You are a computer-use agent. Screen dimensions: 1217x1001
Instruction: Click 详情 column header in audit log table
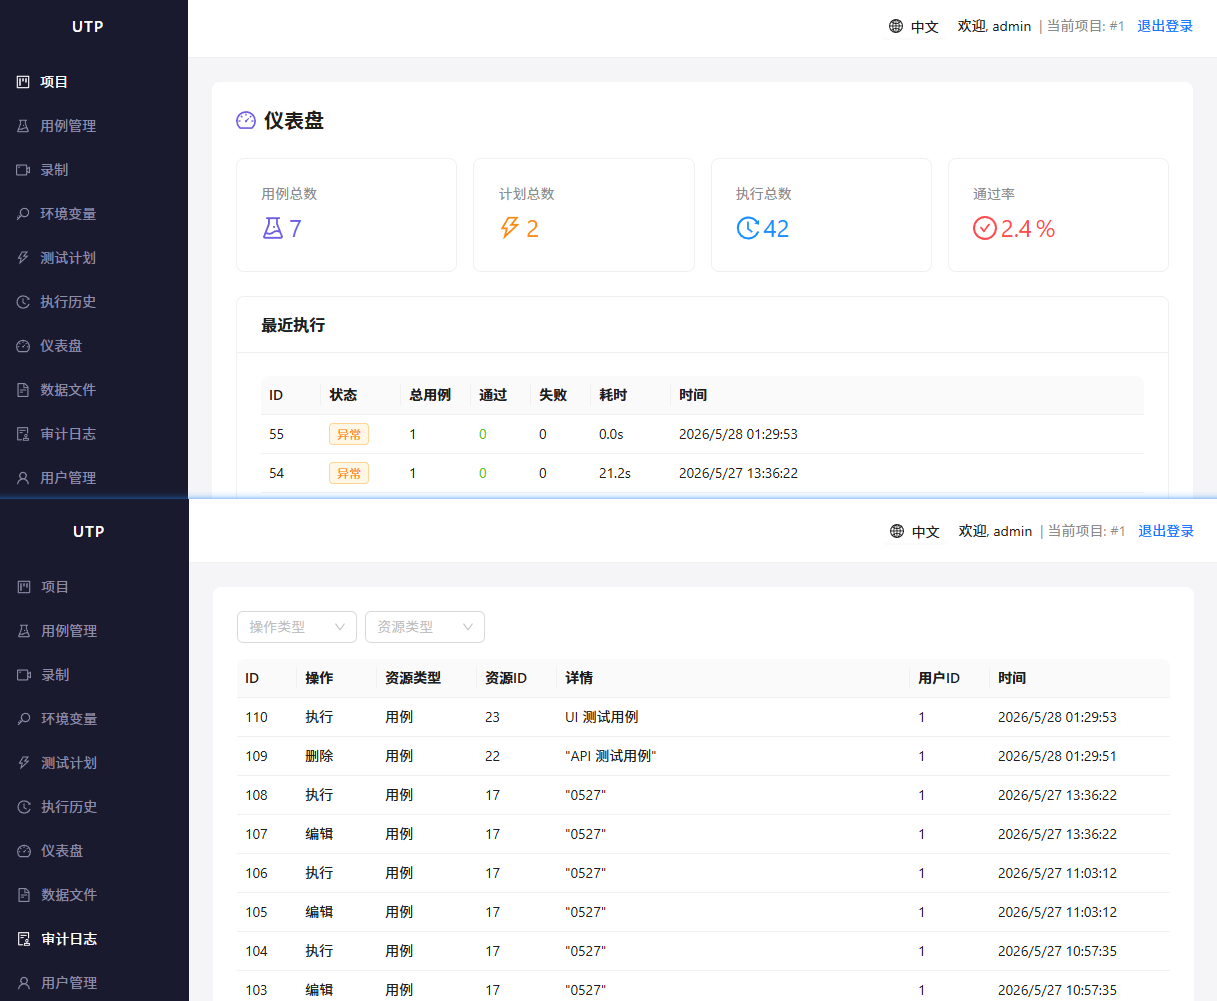[x=579, y=678]
